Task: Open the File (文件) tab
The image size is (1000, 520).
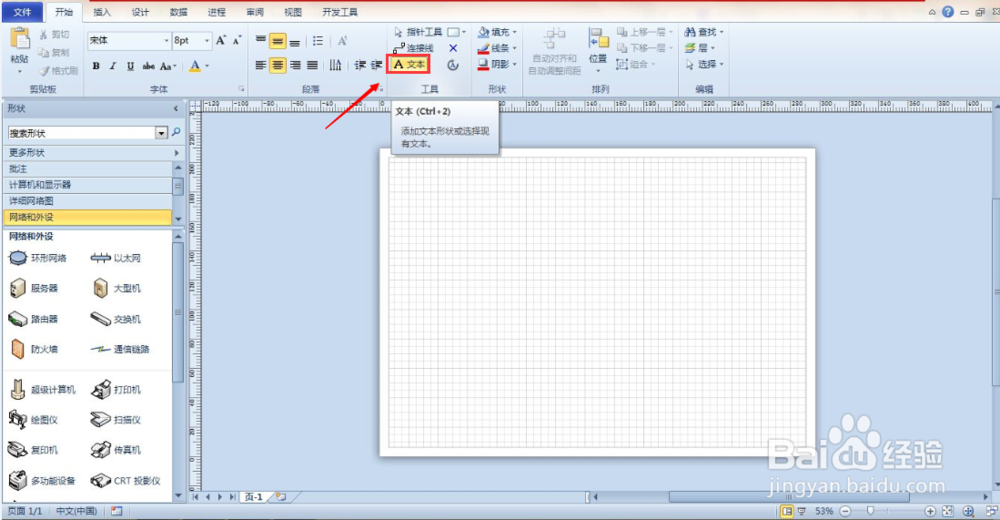Action: pyautogui.click(x=22, y=12)
